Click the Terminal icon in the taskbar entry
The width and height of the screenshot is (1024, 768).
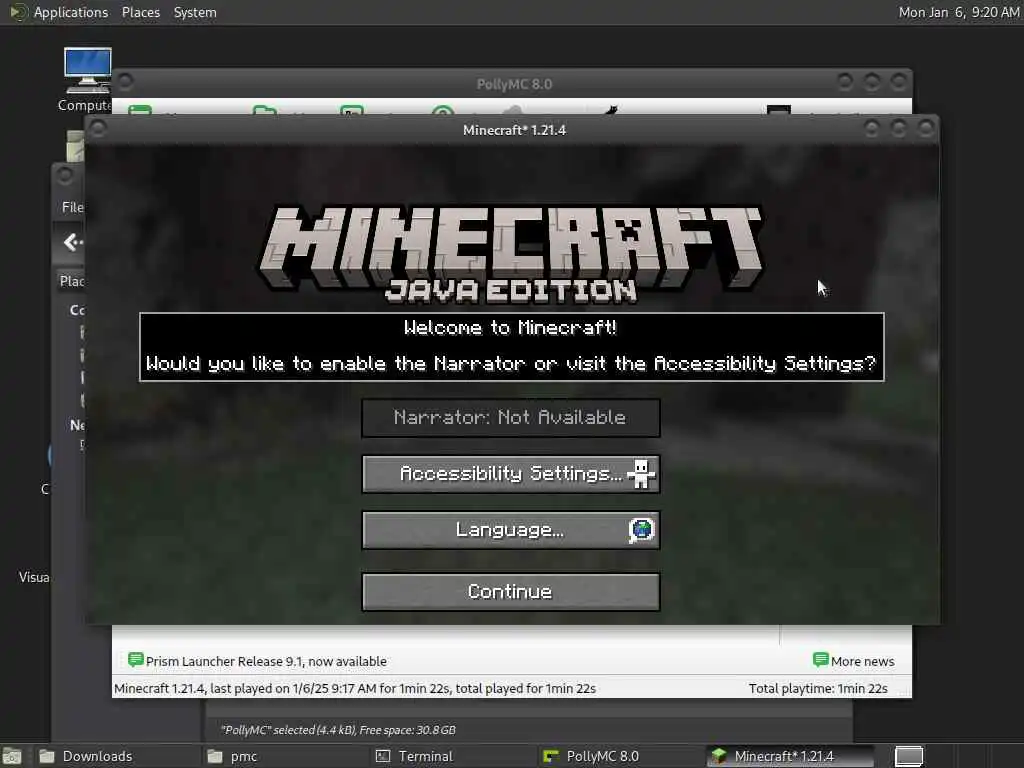[x=383, y=756]
